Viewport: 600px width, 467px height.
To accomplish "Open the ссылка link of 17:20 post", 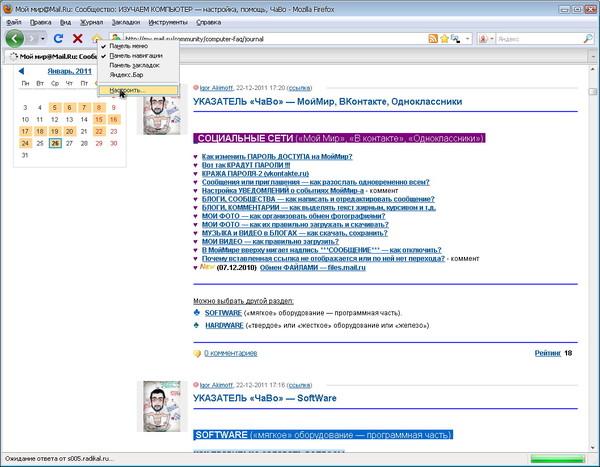I will tap(299, 88).
